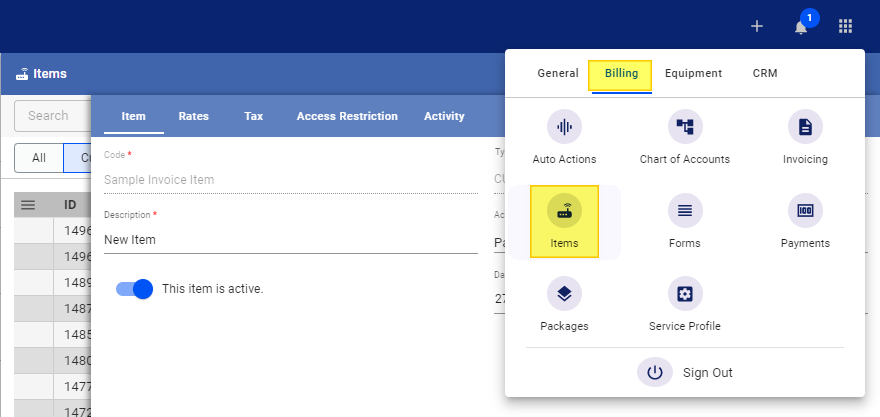Open the Auto Actions module
This screenshot has height=417, width=880.
[x=564, y=127]
